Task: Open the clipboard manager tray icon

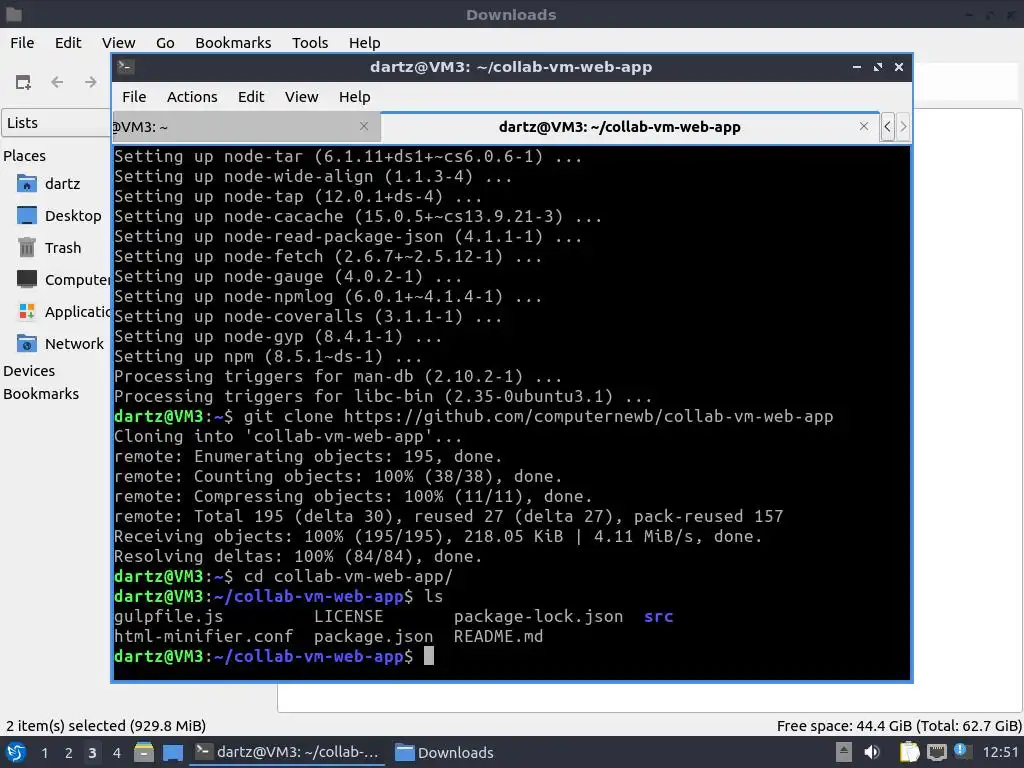Action: tap(908, 752)
